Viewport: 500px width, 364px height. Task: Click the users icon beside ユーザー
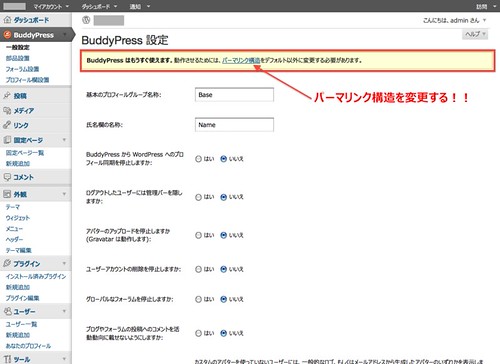point(7,311)
